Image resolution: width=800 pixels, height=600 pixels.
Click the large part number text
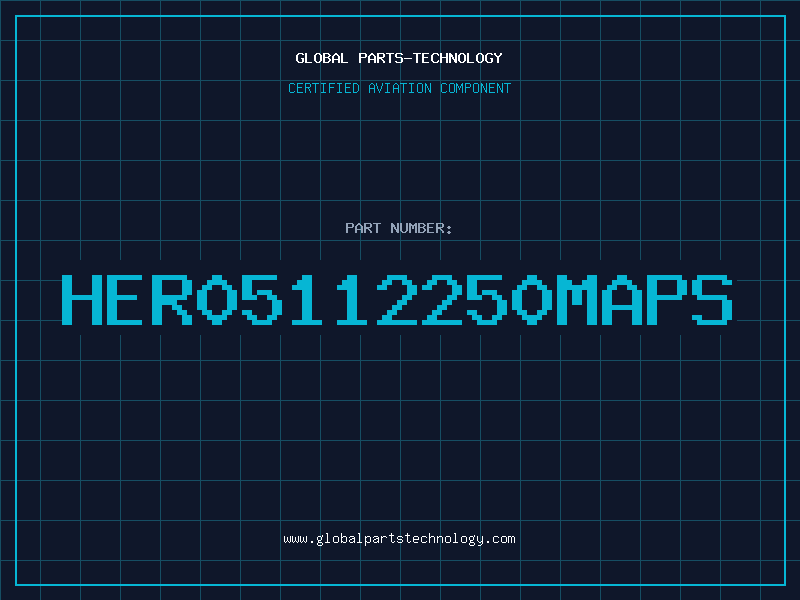(397, 299)
